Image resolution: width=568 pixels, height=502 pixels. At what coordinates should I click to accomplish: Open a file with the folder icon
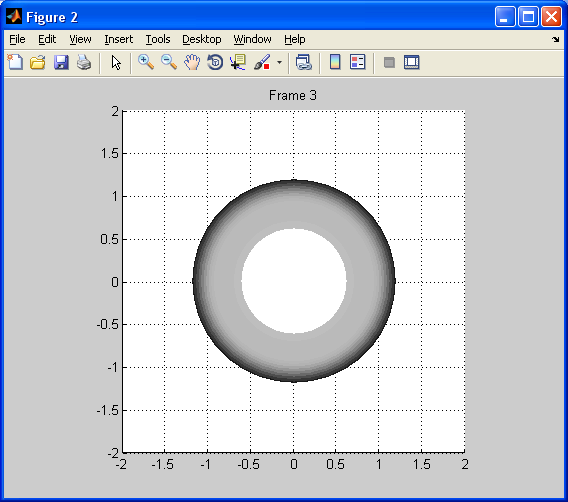(38, 62)
